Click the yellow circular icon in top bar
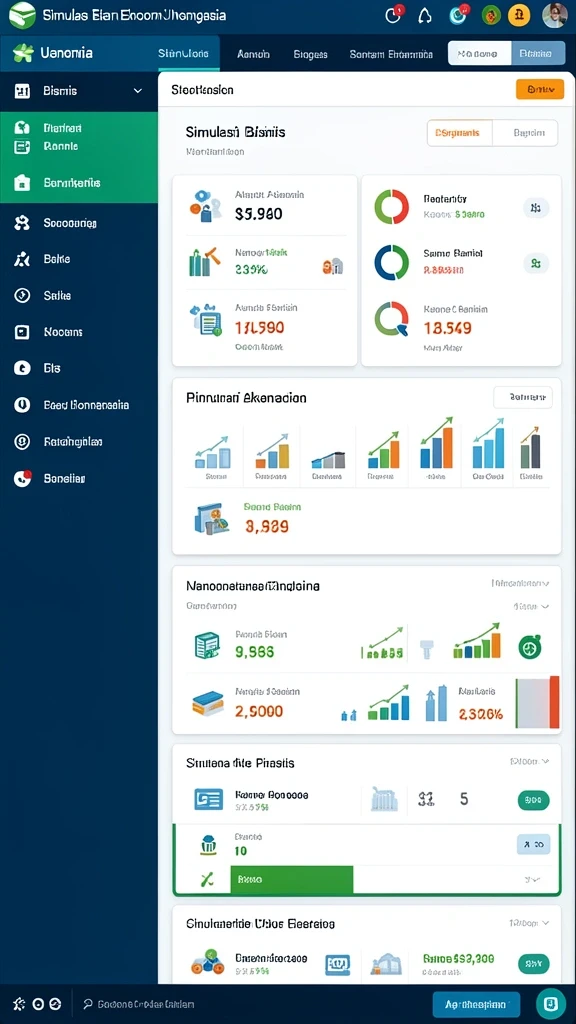The width and height of the screenshot is (576, 1024). (519, 15)
